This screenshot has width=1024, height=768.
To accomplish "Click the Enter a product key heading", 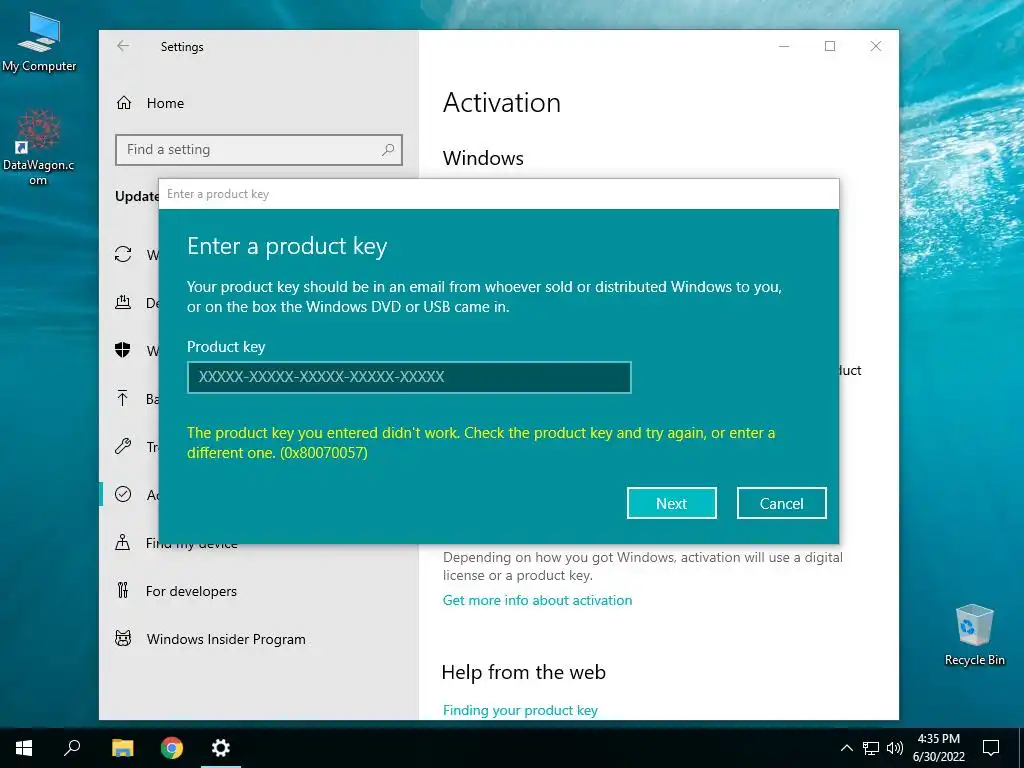I will coord(287,246).
